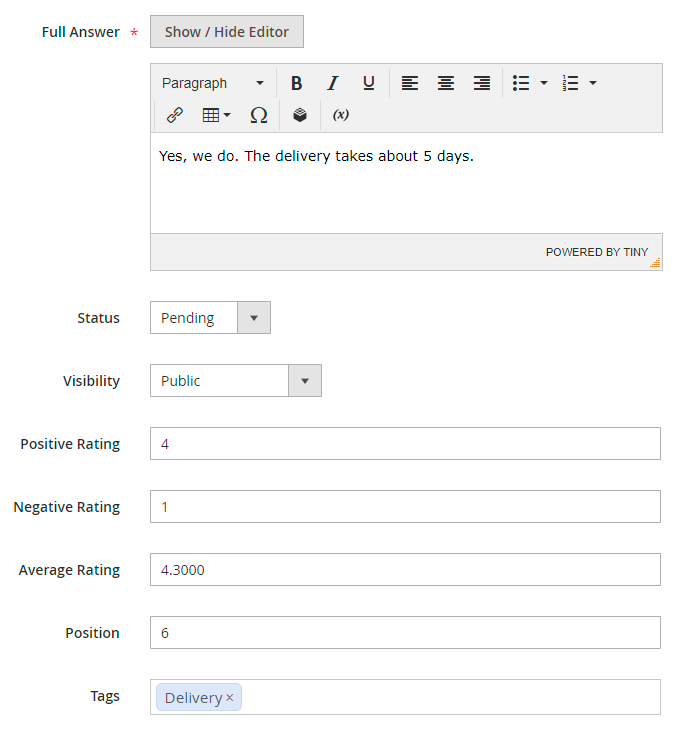Align text right in editor
685x729 pixels.
[x=482, y=83]
